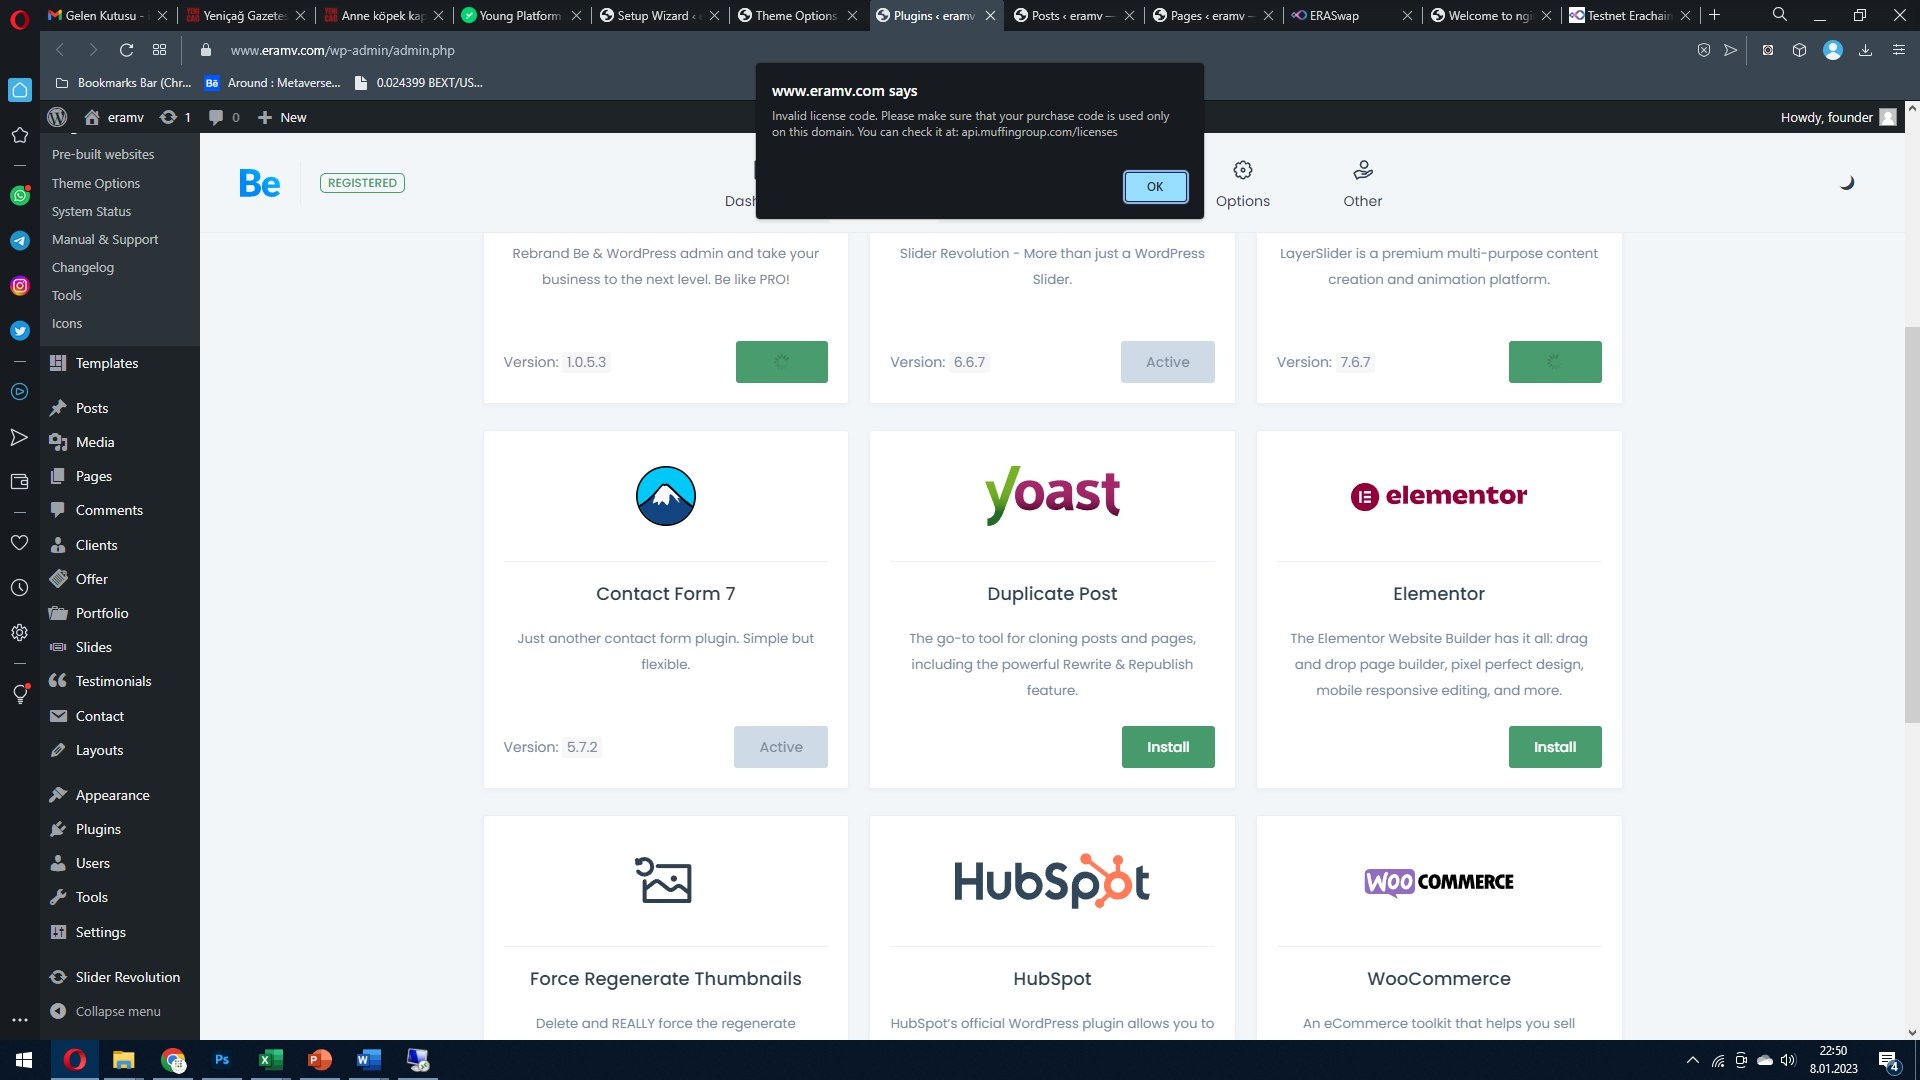Open Slides in admin menu
Image resolution: width=1920 pixels, height=1080 pixels.
point(94,647)
